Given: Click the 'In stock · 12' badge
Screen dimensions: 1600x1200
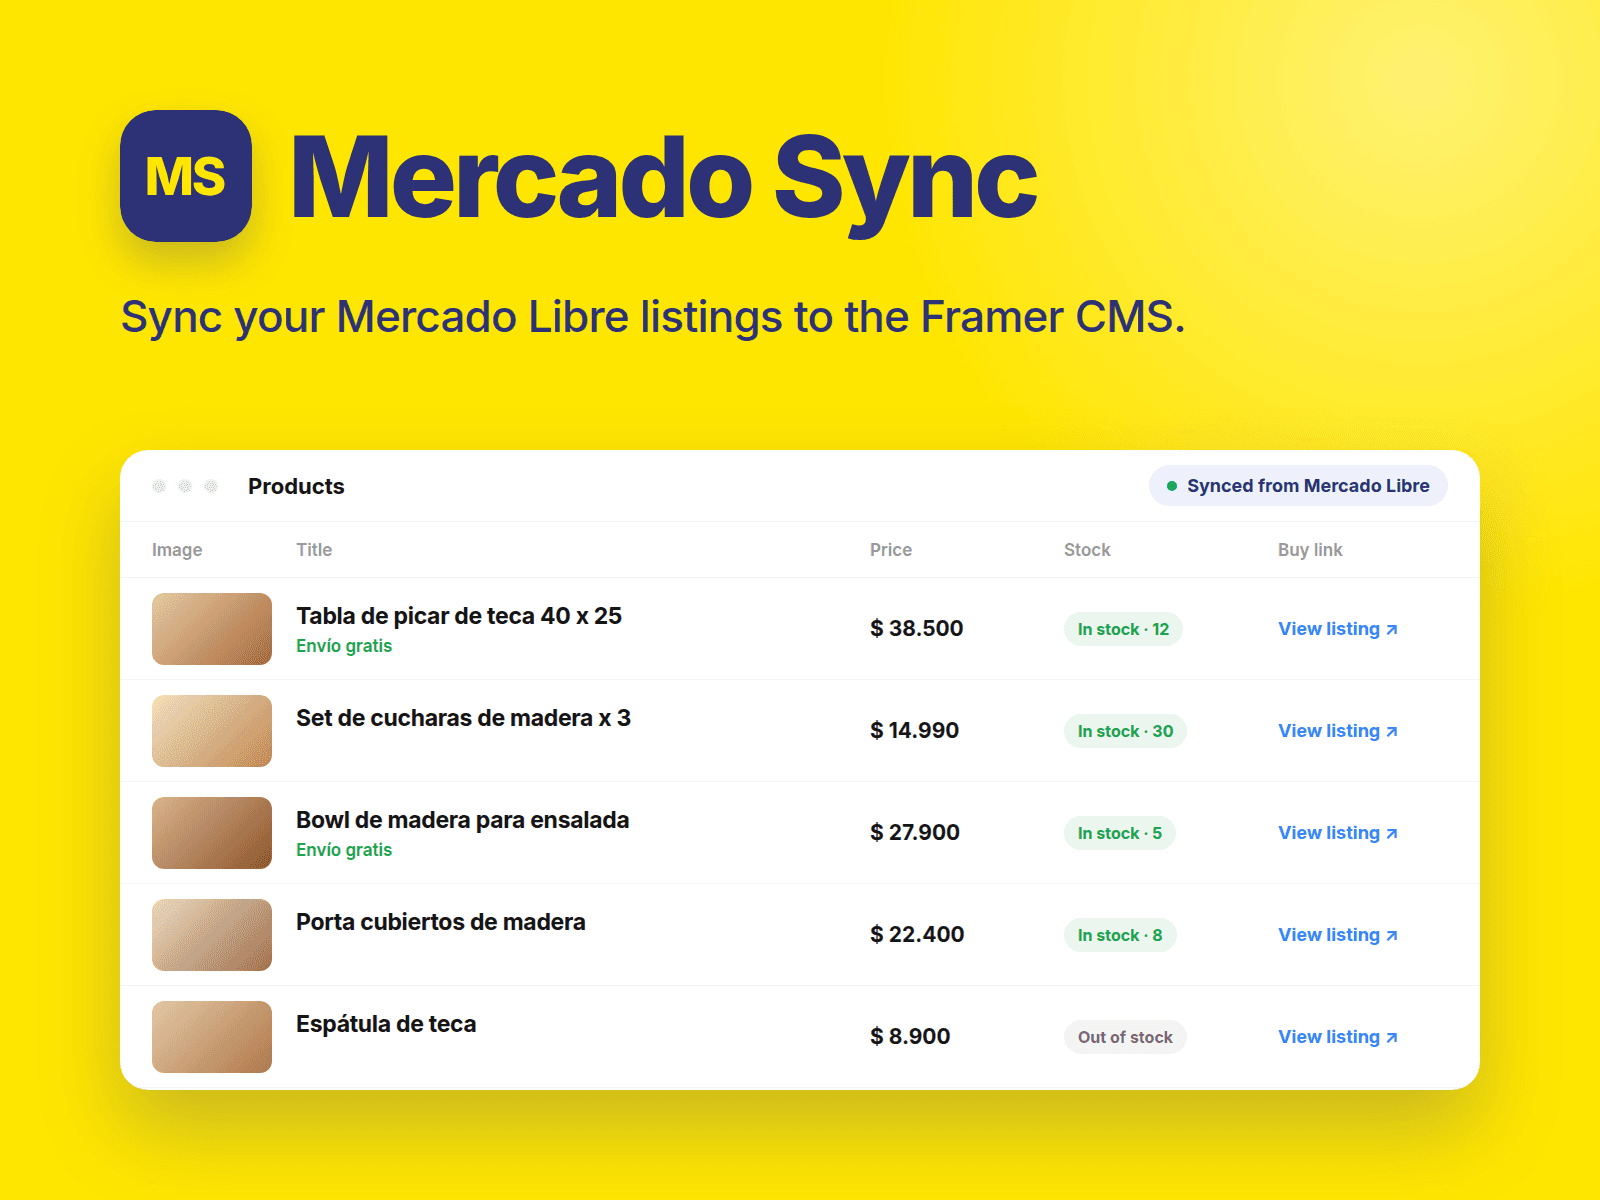Looking at the screenshot, I should [x=1123, y=629].
